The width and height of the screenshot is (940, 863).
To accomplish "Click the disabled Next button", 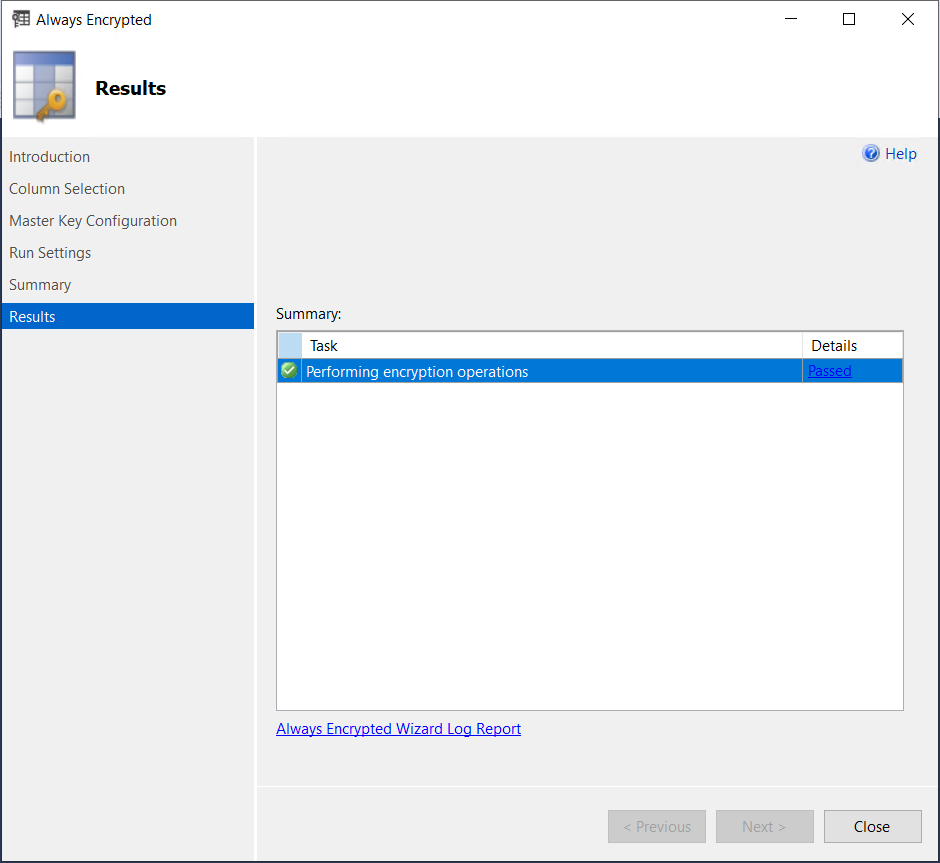I will pos(764,826).
